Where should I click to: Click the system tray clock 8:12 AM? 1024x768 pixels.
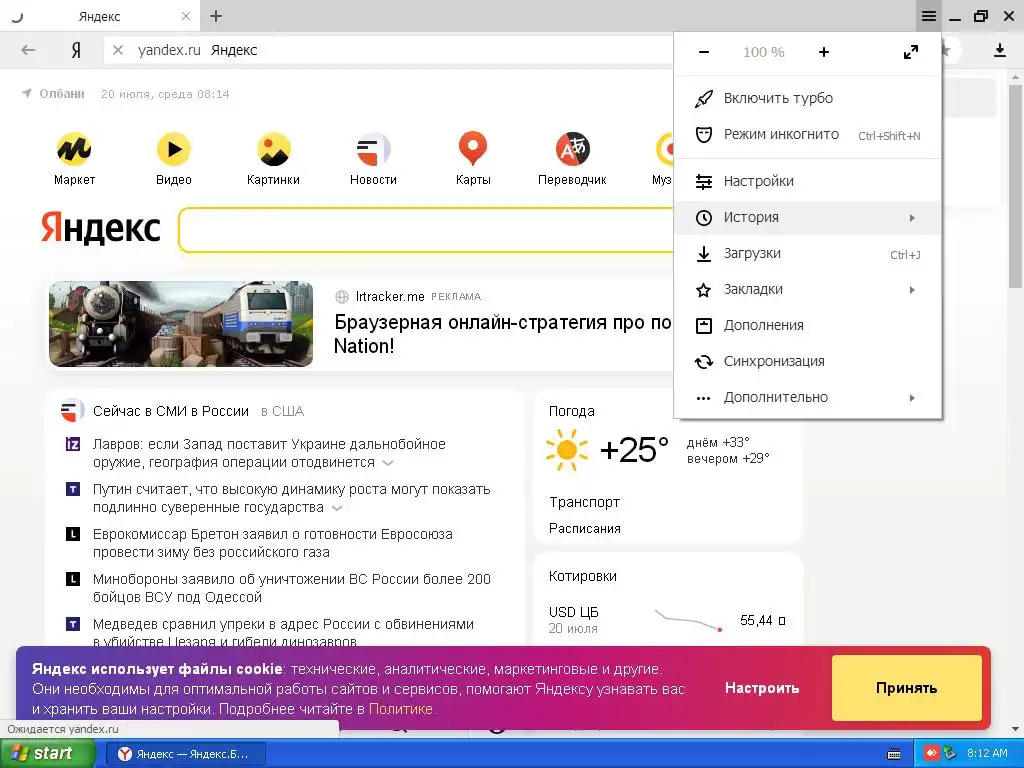point(987,754)
